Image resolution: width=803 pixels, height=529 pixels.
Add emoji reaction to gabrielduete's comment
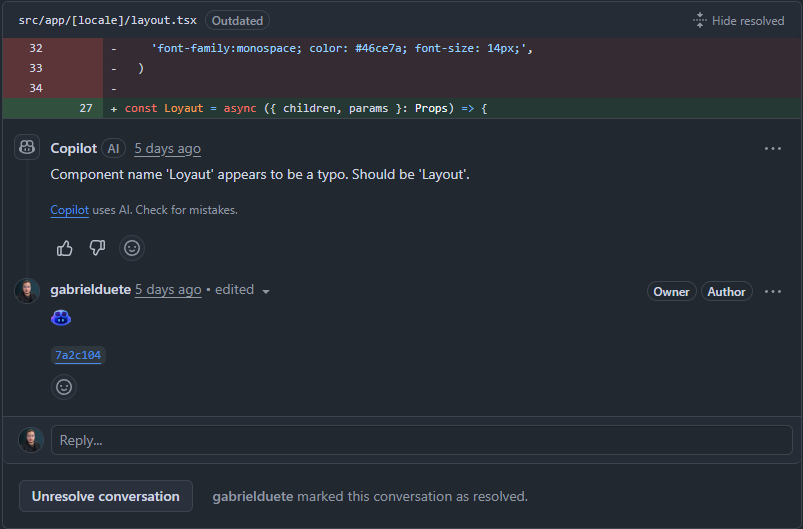tap(64, 387)
